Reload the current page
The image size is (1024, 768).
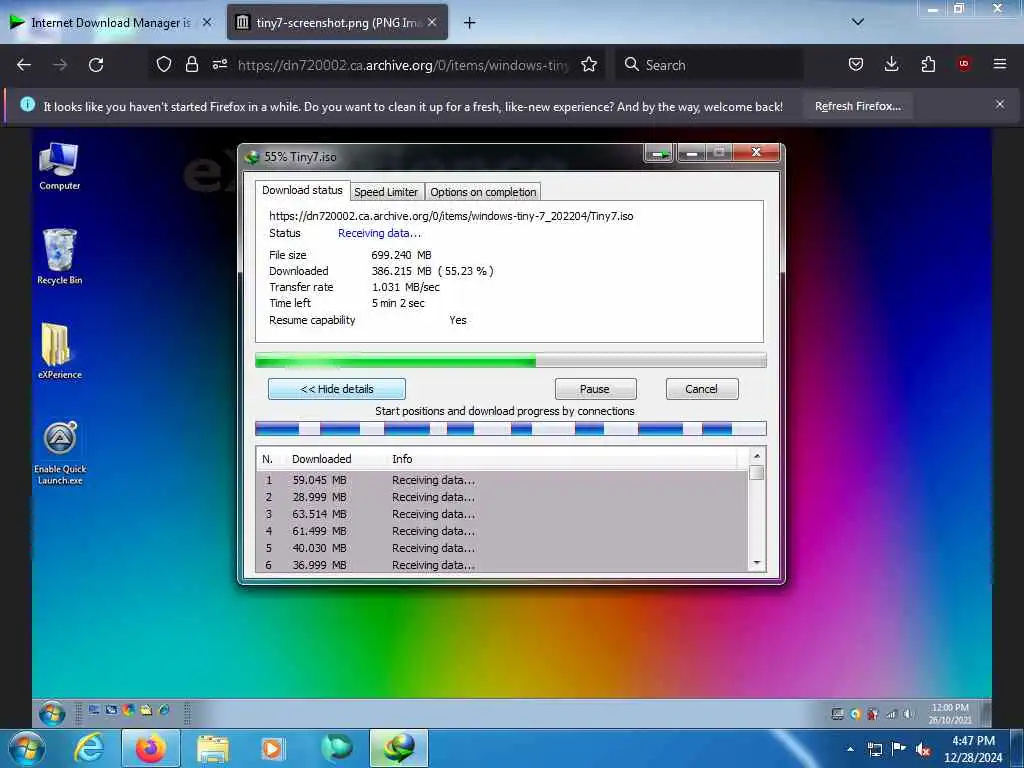coord(96,65)
